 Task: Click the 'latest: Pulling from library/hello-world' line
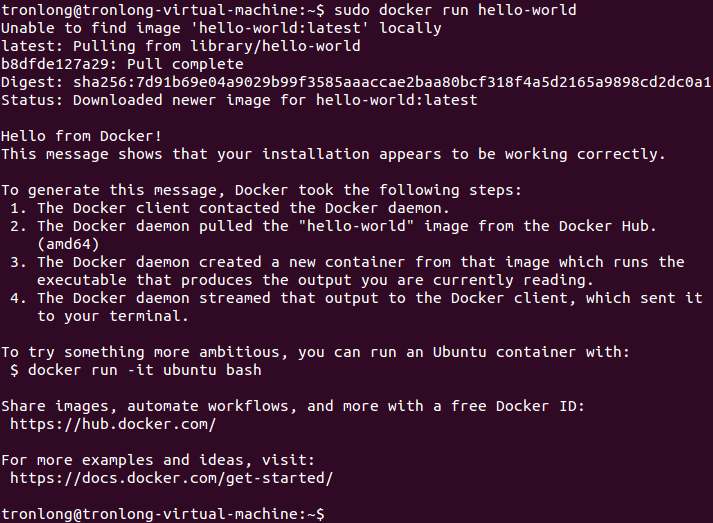pos(181,46)
